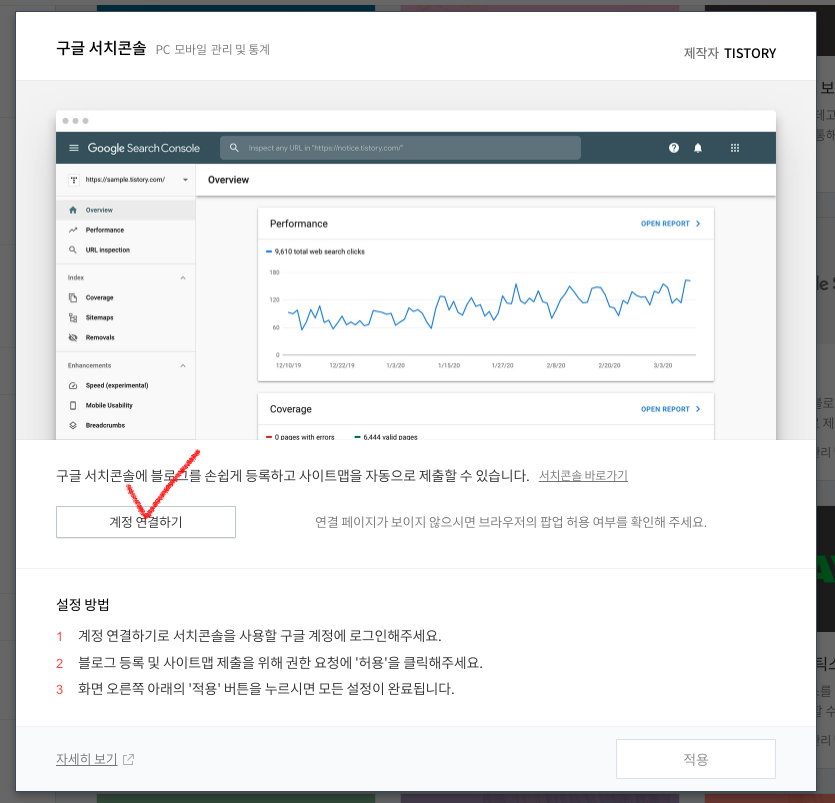The width and height of the screenshot is (835, 803).
Task: Click the 제작자 TISTORY label
Action: tap(730, 53)
